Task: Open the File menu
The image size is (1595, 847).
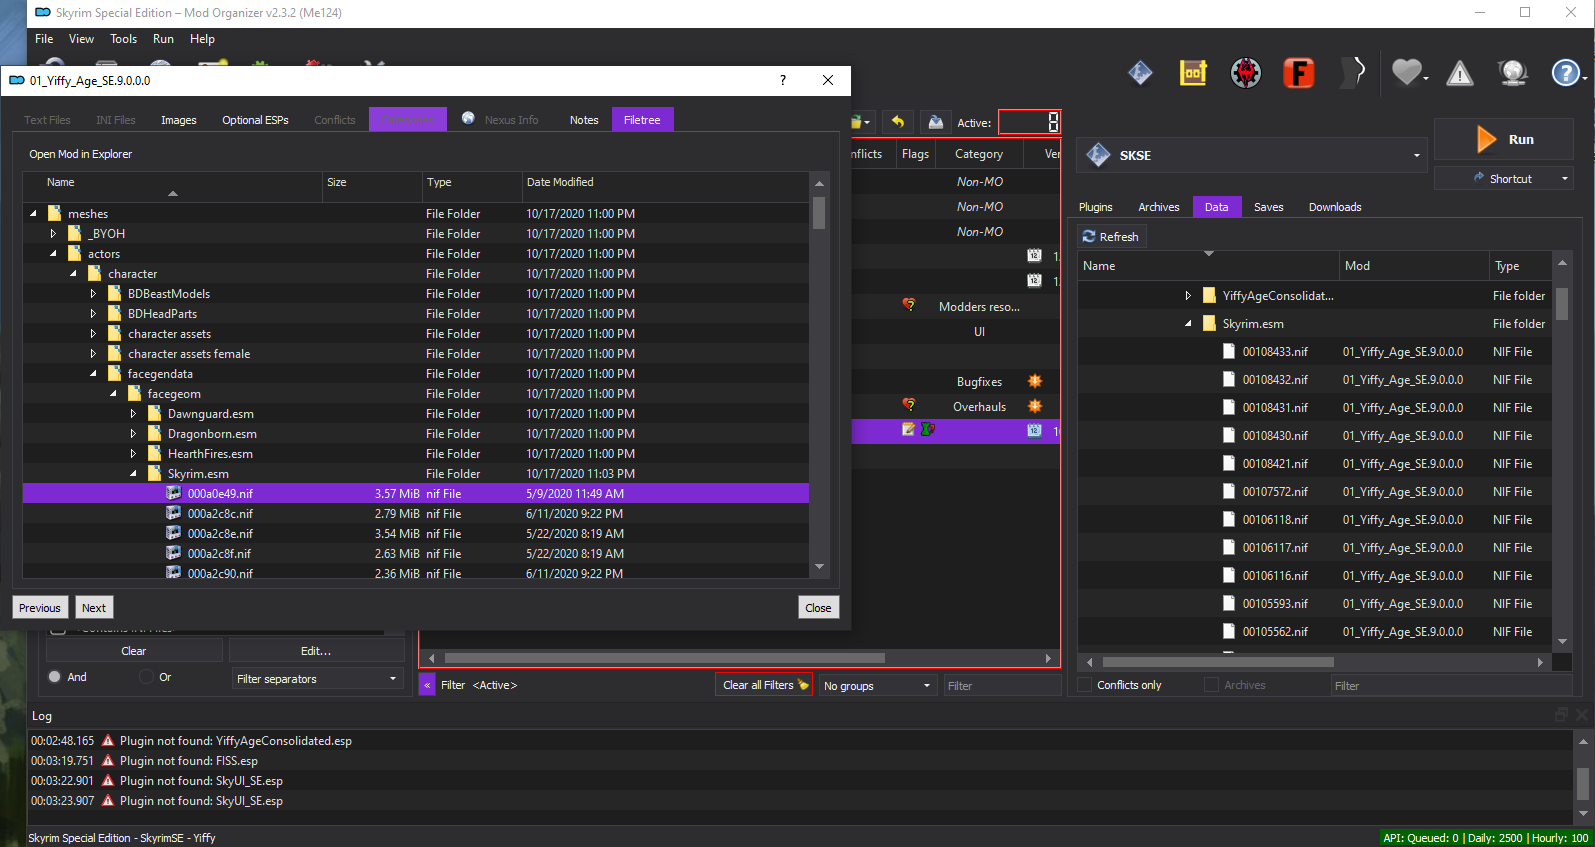Action: [x=44, y=39]
